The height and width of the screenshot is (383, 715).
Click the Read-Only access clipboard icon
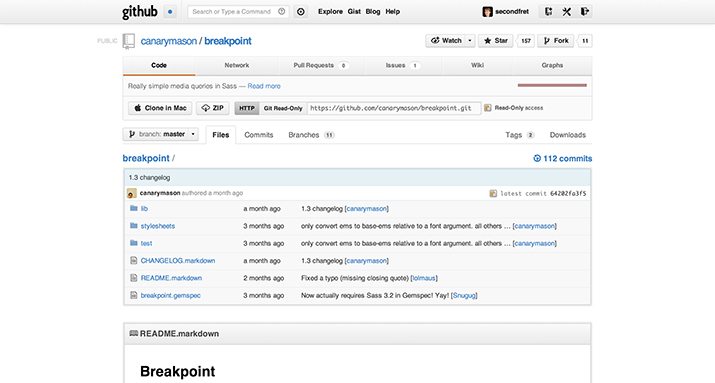coord(487,108)
